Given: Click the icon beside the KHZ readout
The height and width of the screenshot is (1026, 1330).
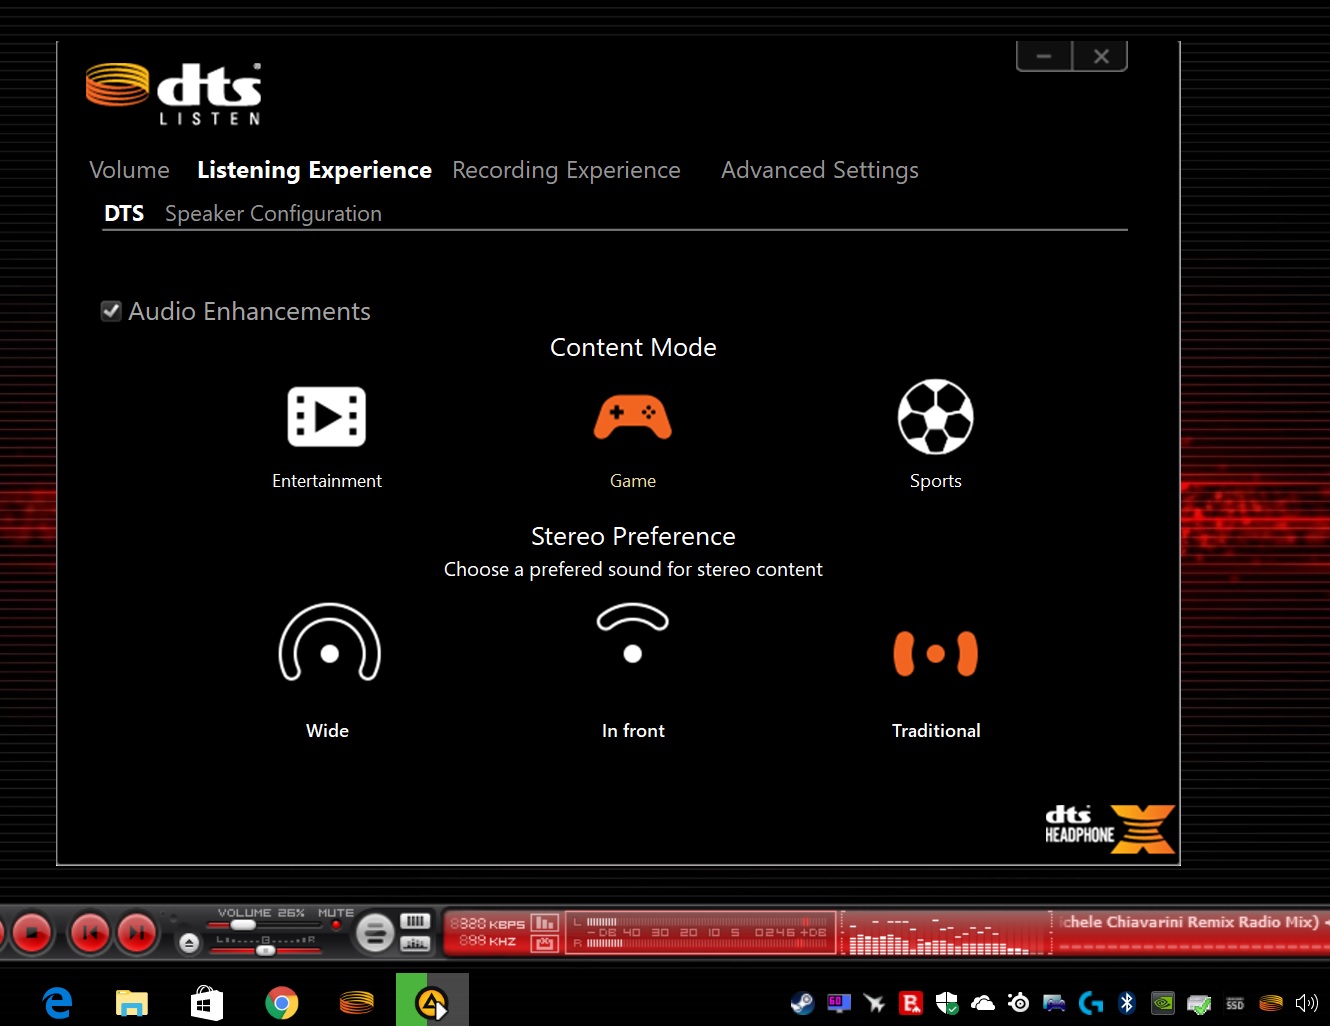Looking at the screenshot, I should pos(544,943).
